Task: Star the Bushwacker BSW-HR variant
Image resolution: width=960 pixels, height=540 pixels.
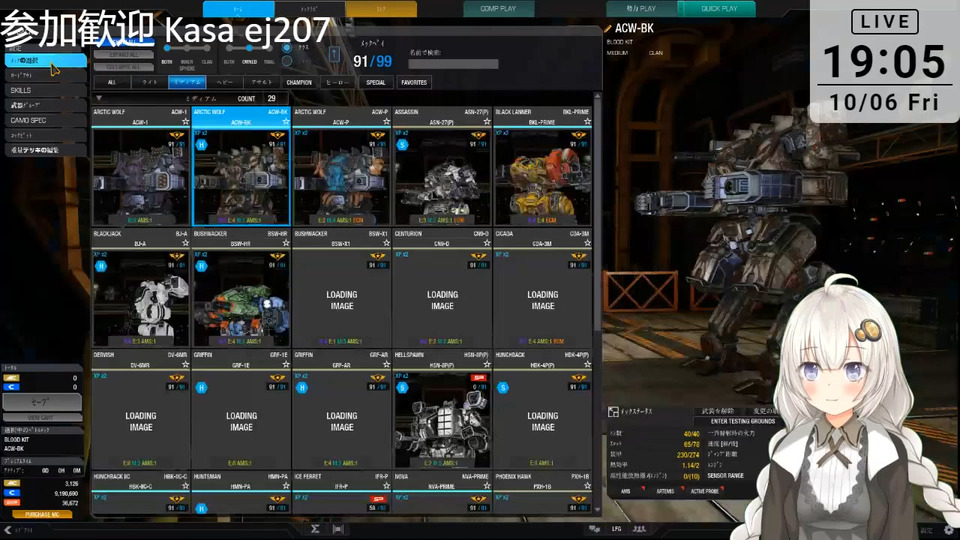Action: [286, 243]
